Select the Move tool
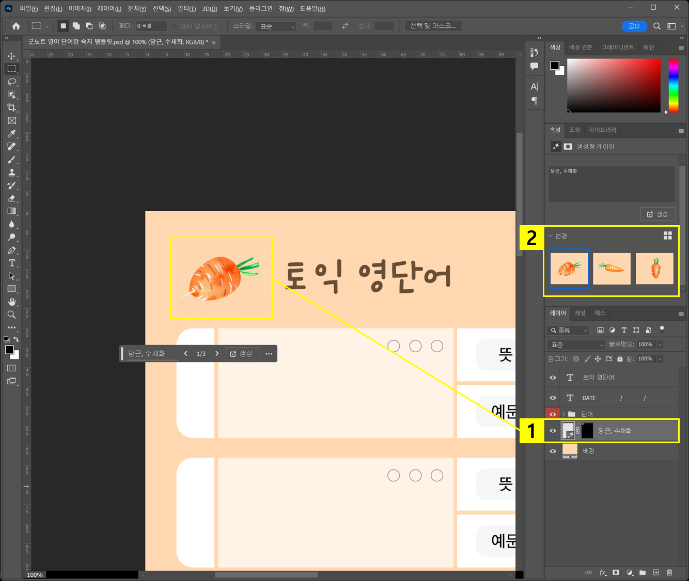The height and width of the screenshot is (581, 689). click(12, 56)
